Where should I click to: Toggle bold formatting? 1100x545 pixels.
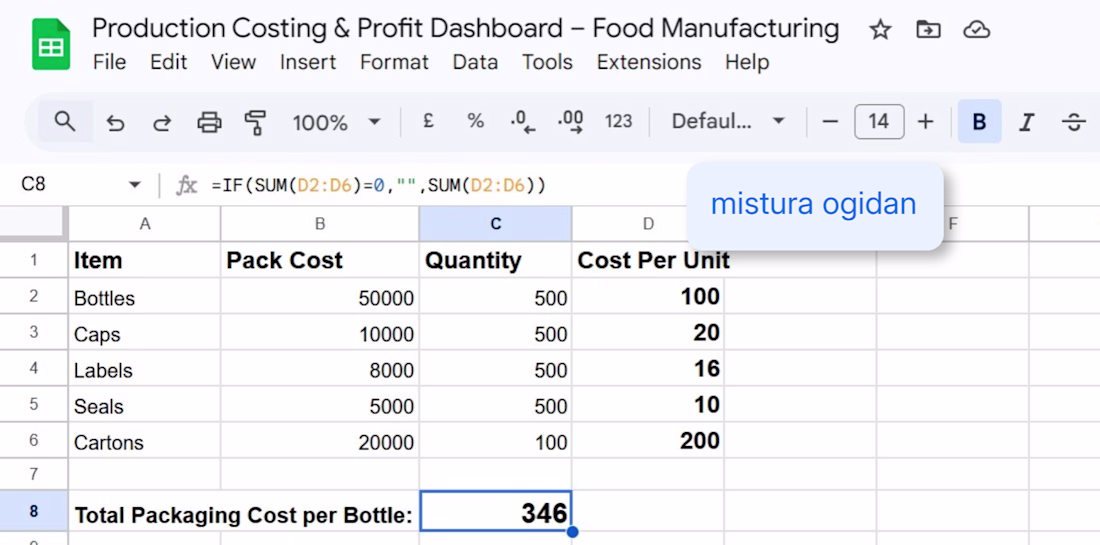(979, 122)
